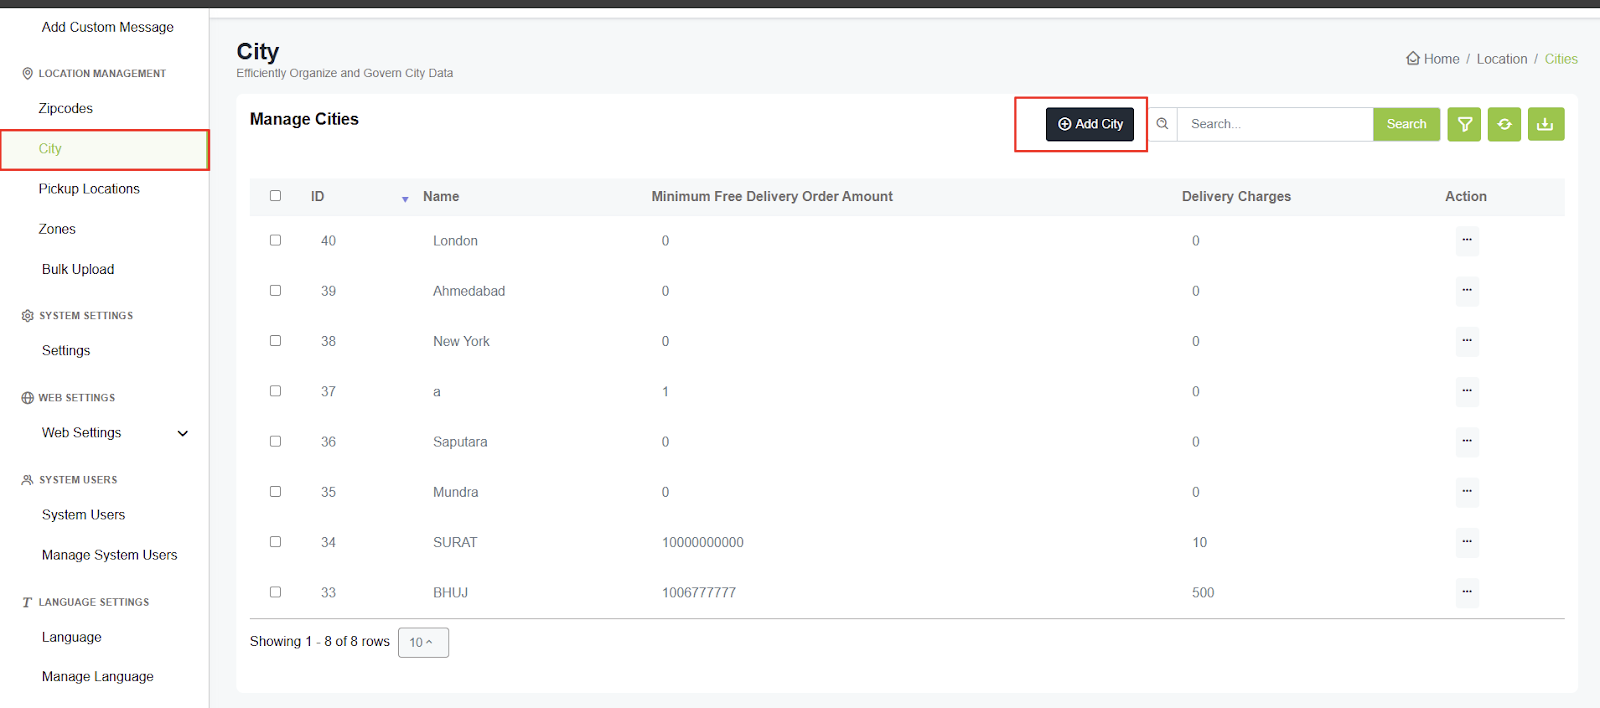Viewport: 1600px width, 708px height.
Task: Open action menu for Saputara row
Action: (x=1467, y=441)
